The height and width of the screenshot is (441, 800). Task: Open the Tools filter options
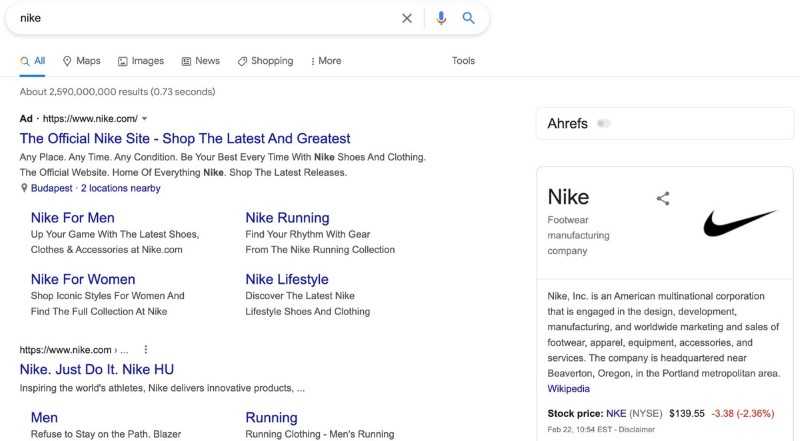coord(463,61)
